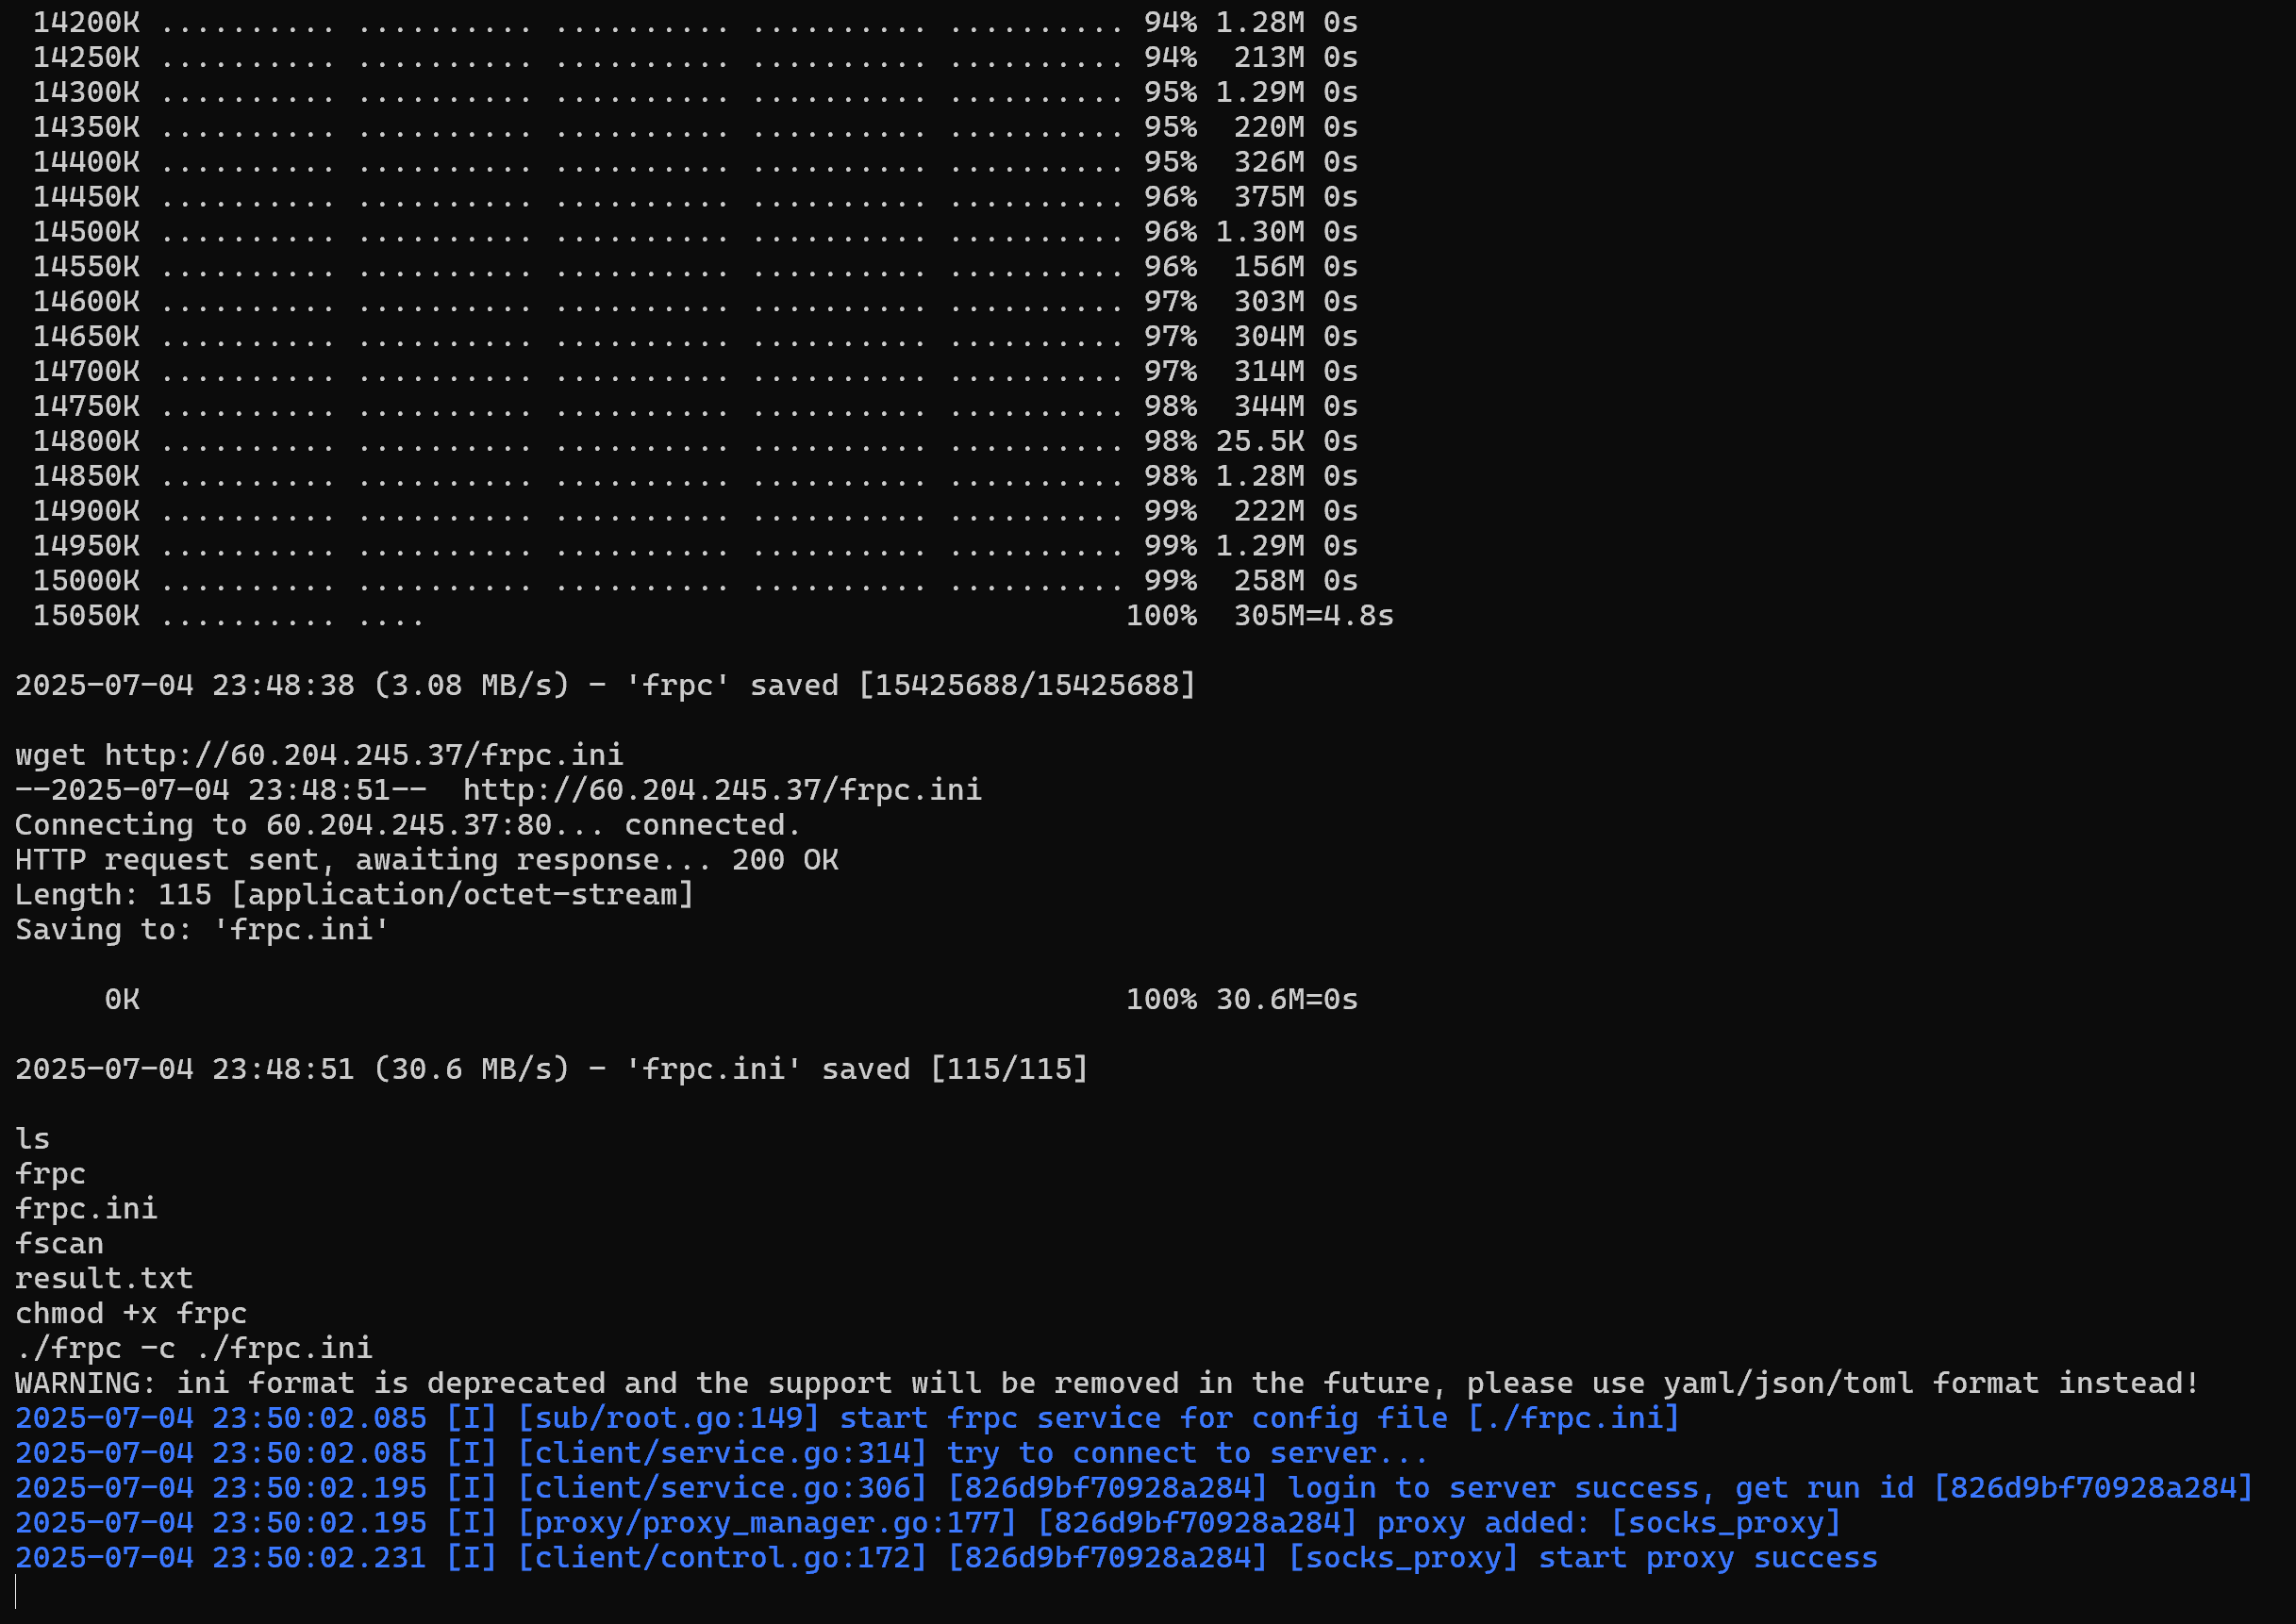Click the '14200K' download progress line
This screenshot has width=2296, height=1624.
coord(695,22)
